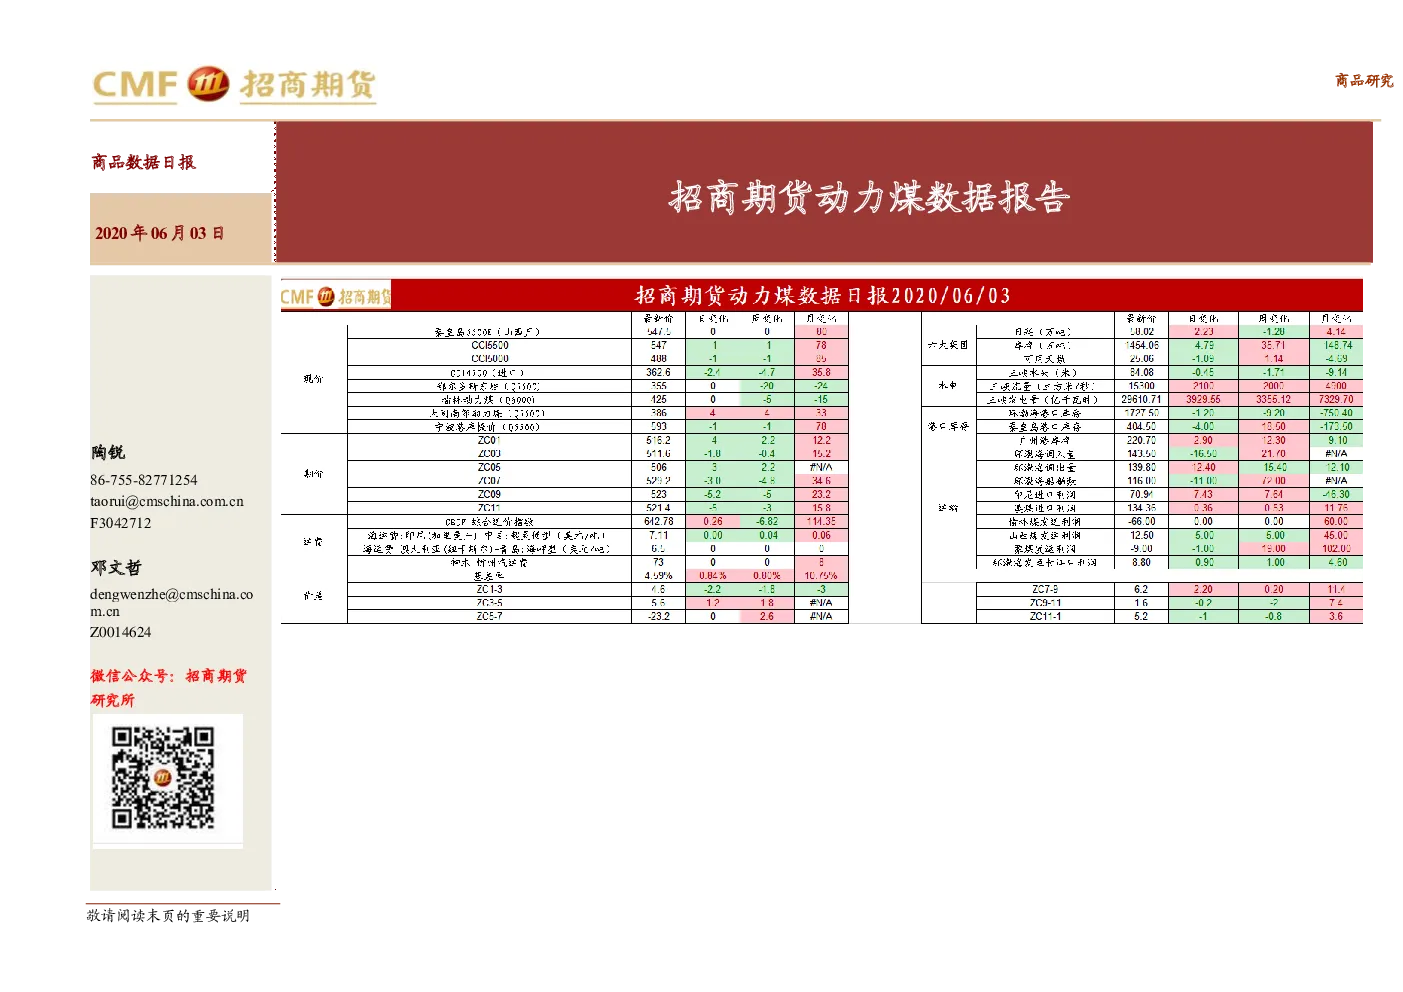Click table banner 招商期货动力煤数据日报2020/06/03
This screenshot has height=992, width=1403.
pyautogui.click(x=823, y=295)
